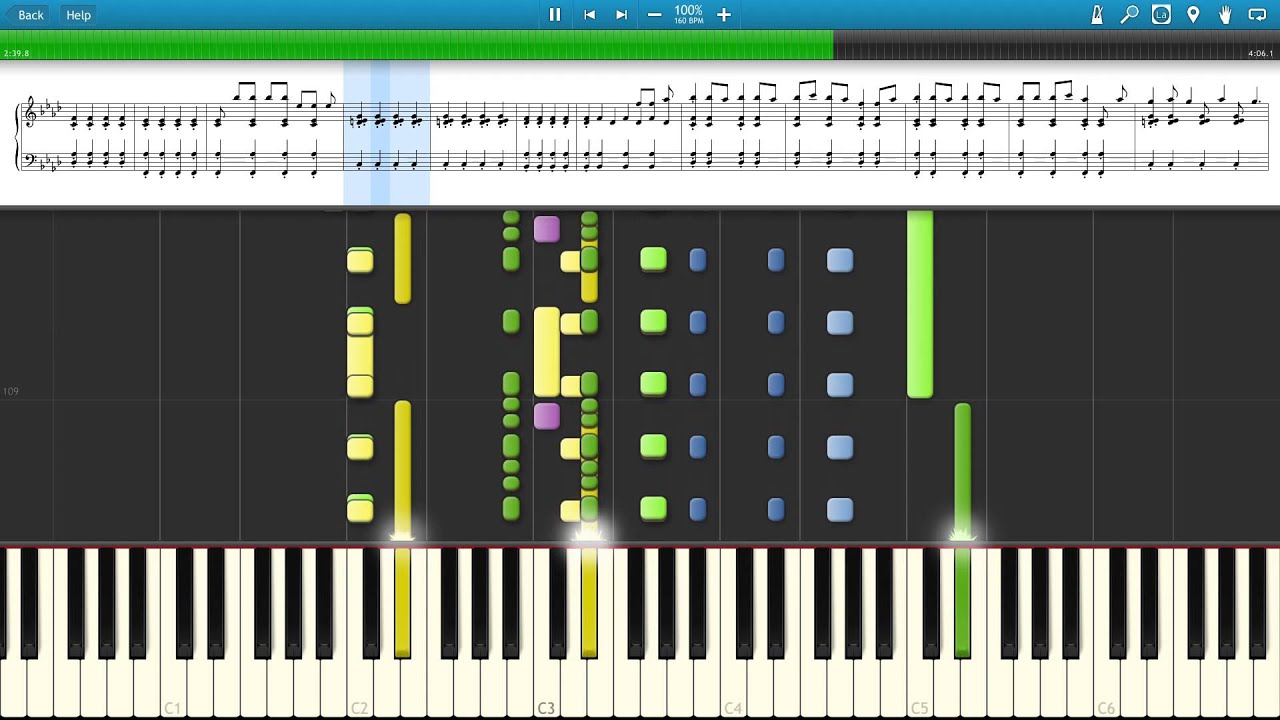The image size is (1280, 720).
Task: Open the Help menu
Action: tap(78, 15)
